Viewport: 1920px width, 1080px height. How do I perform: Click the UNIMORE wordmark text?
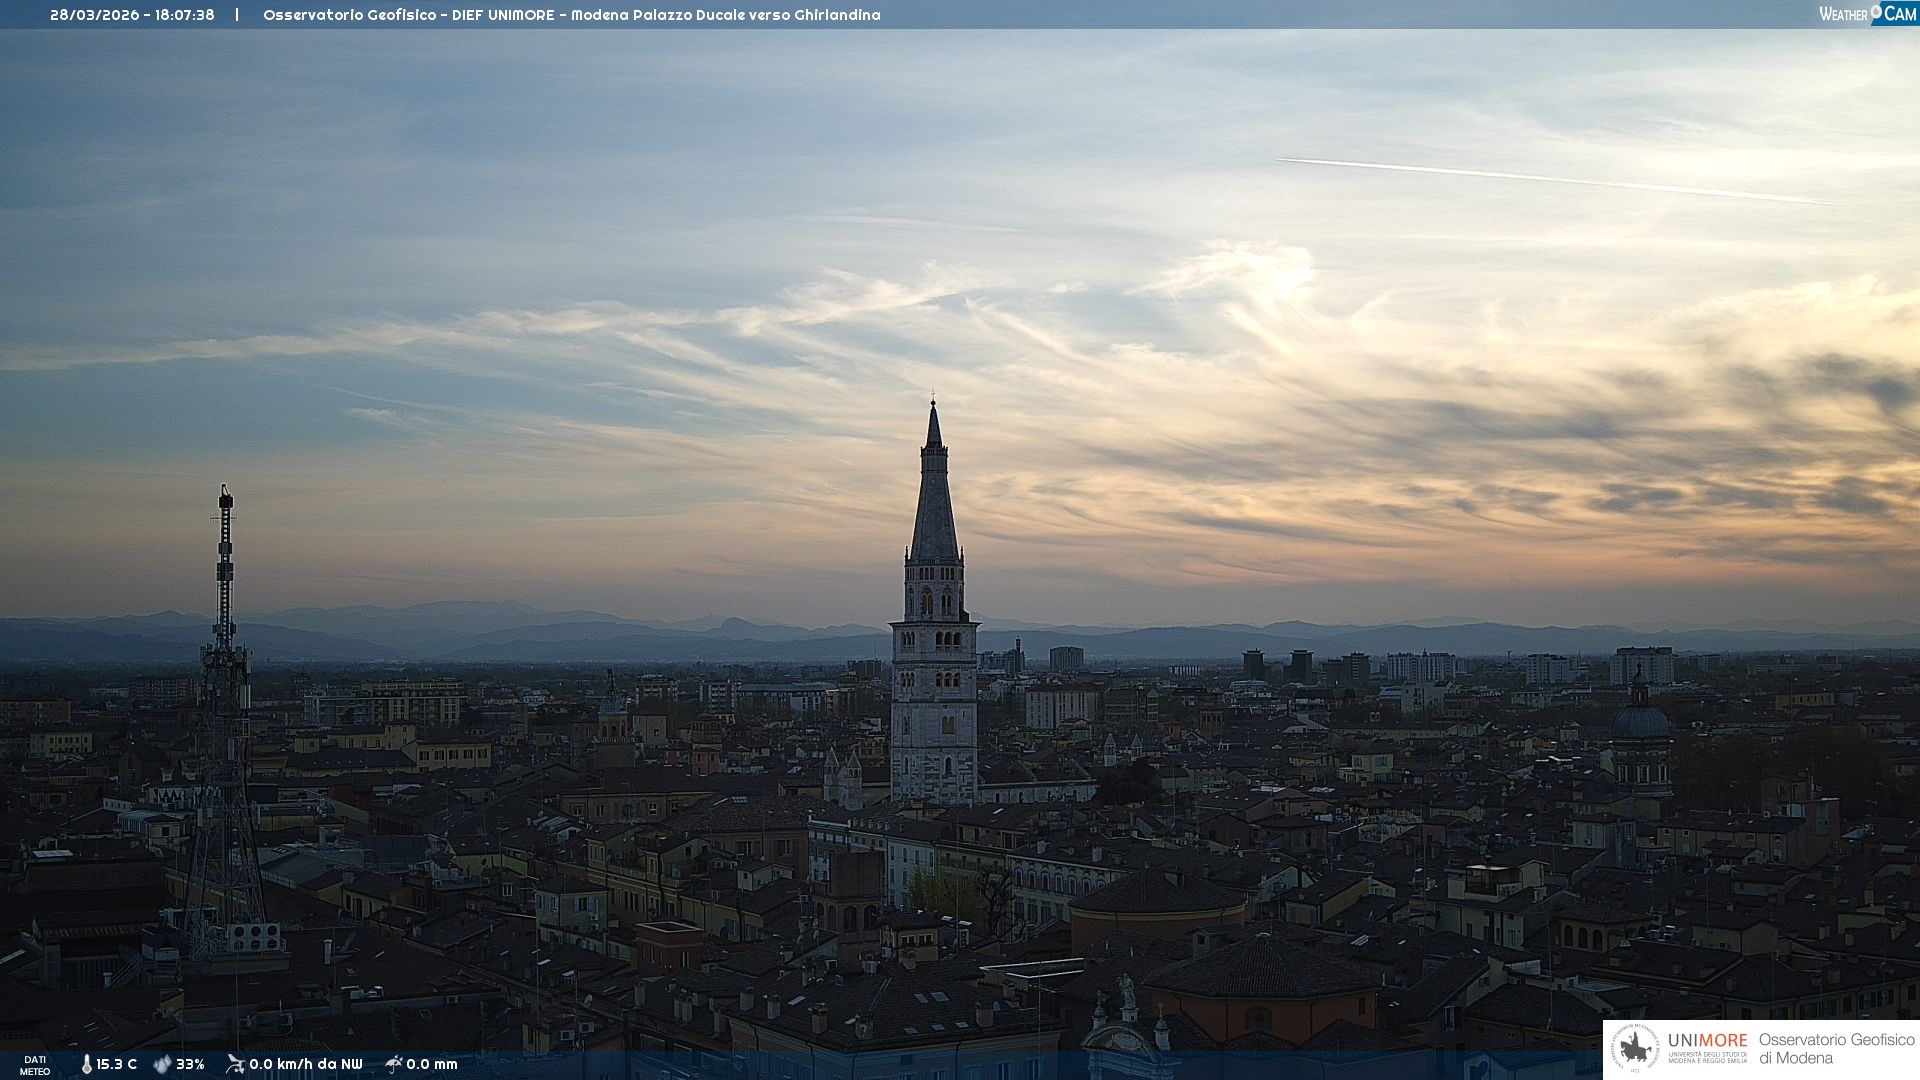[x=1707, y=1041]
